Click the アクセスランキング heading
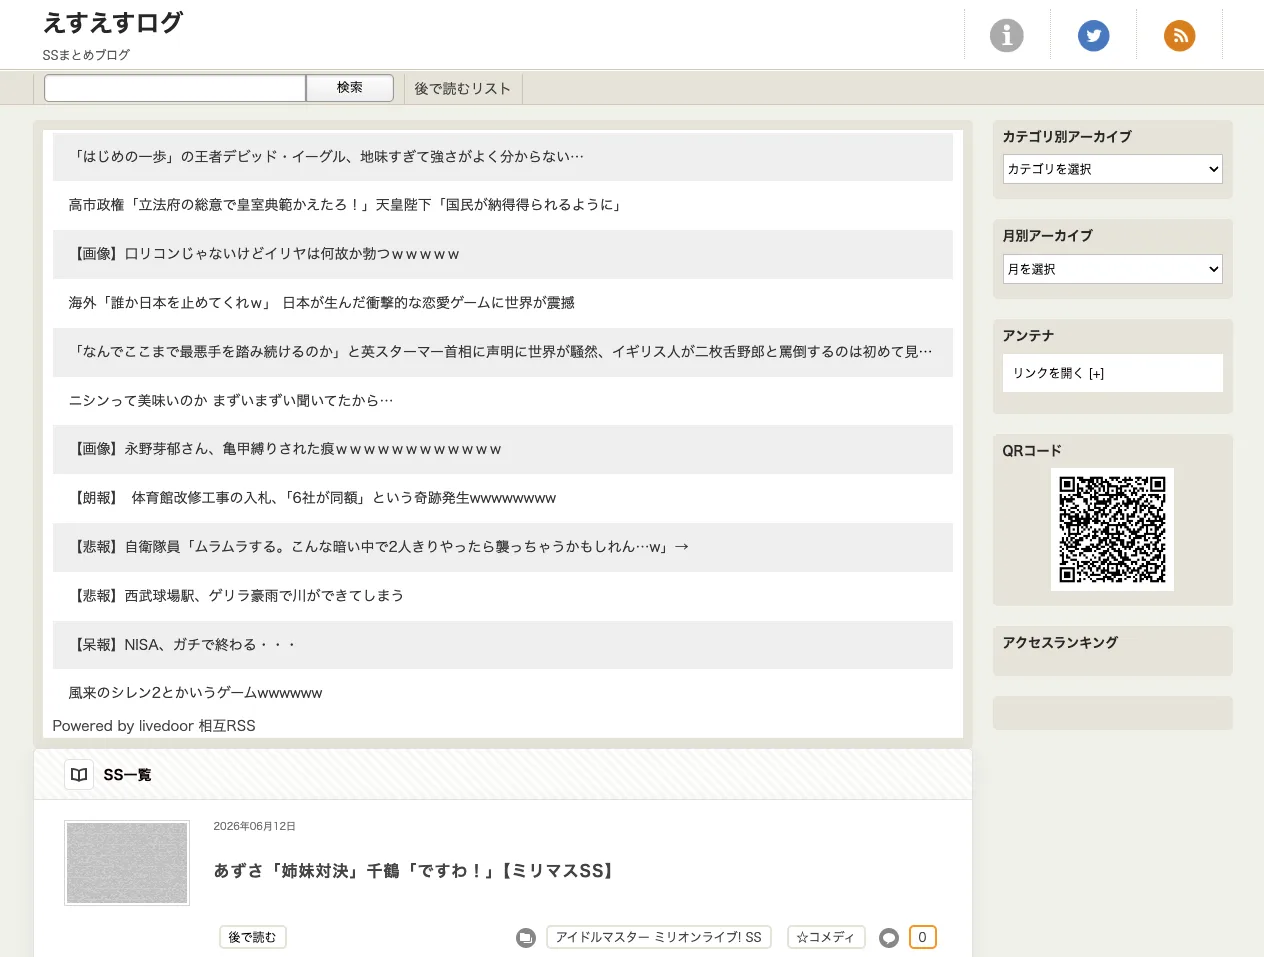 click(x=1060, y=642)
